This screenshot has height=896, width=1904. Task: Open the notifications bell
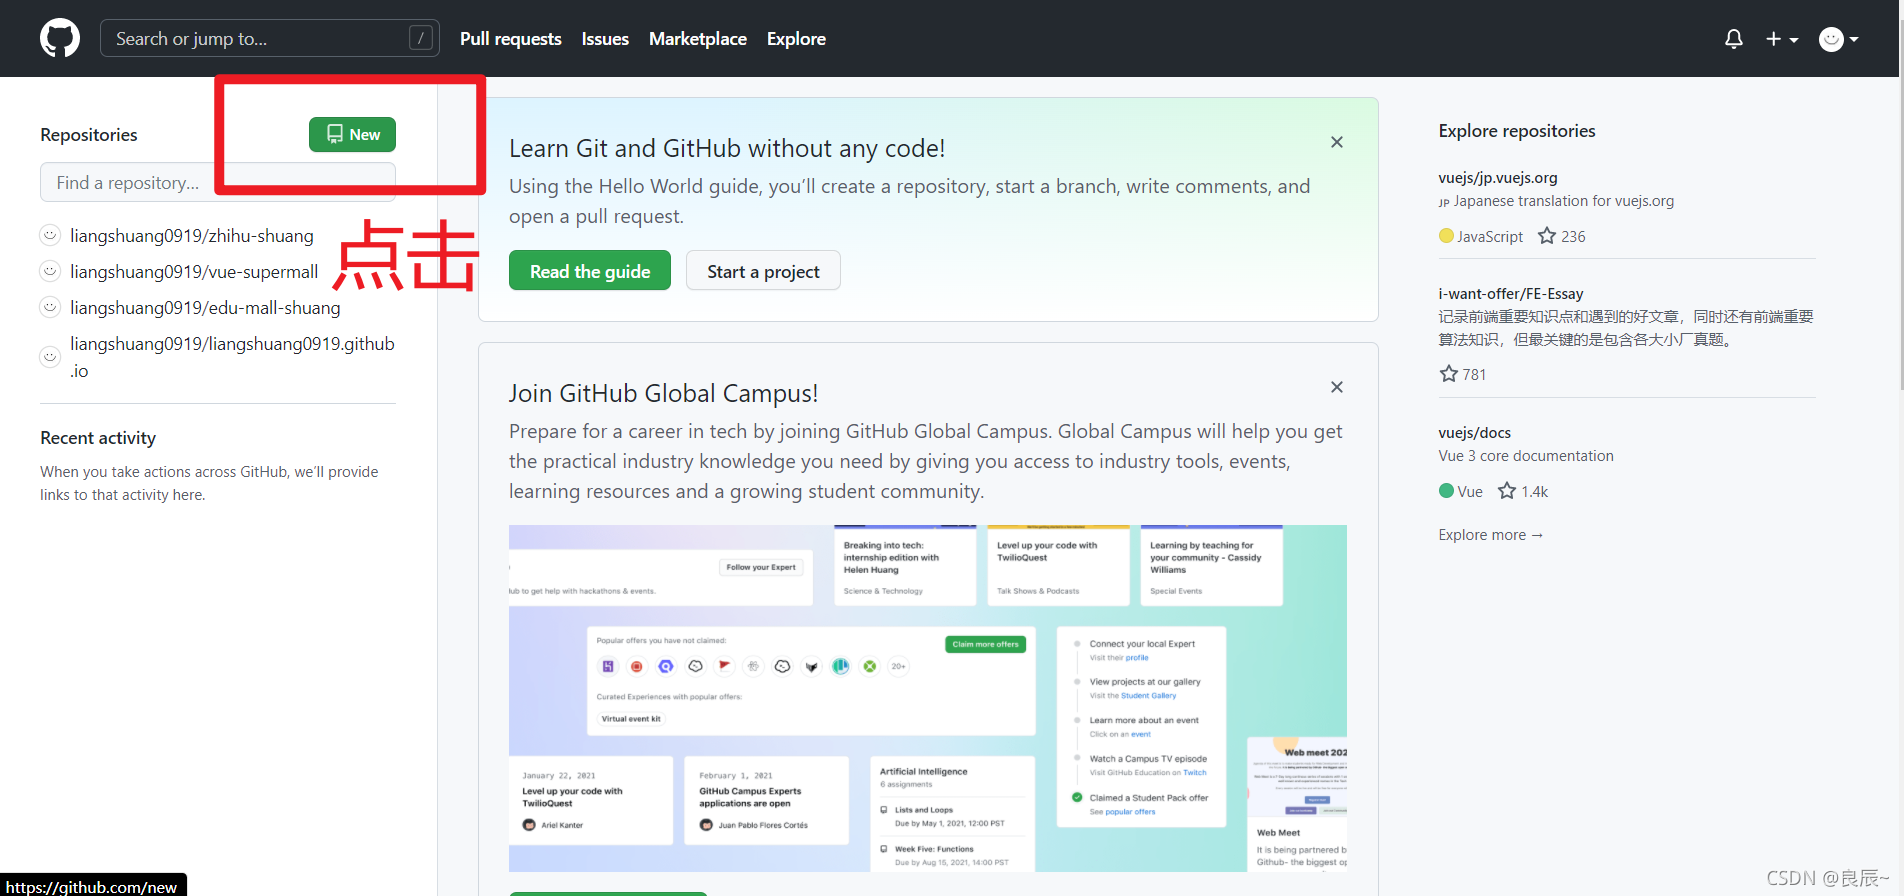click(x=1734, y=39)
